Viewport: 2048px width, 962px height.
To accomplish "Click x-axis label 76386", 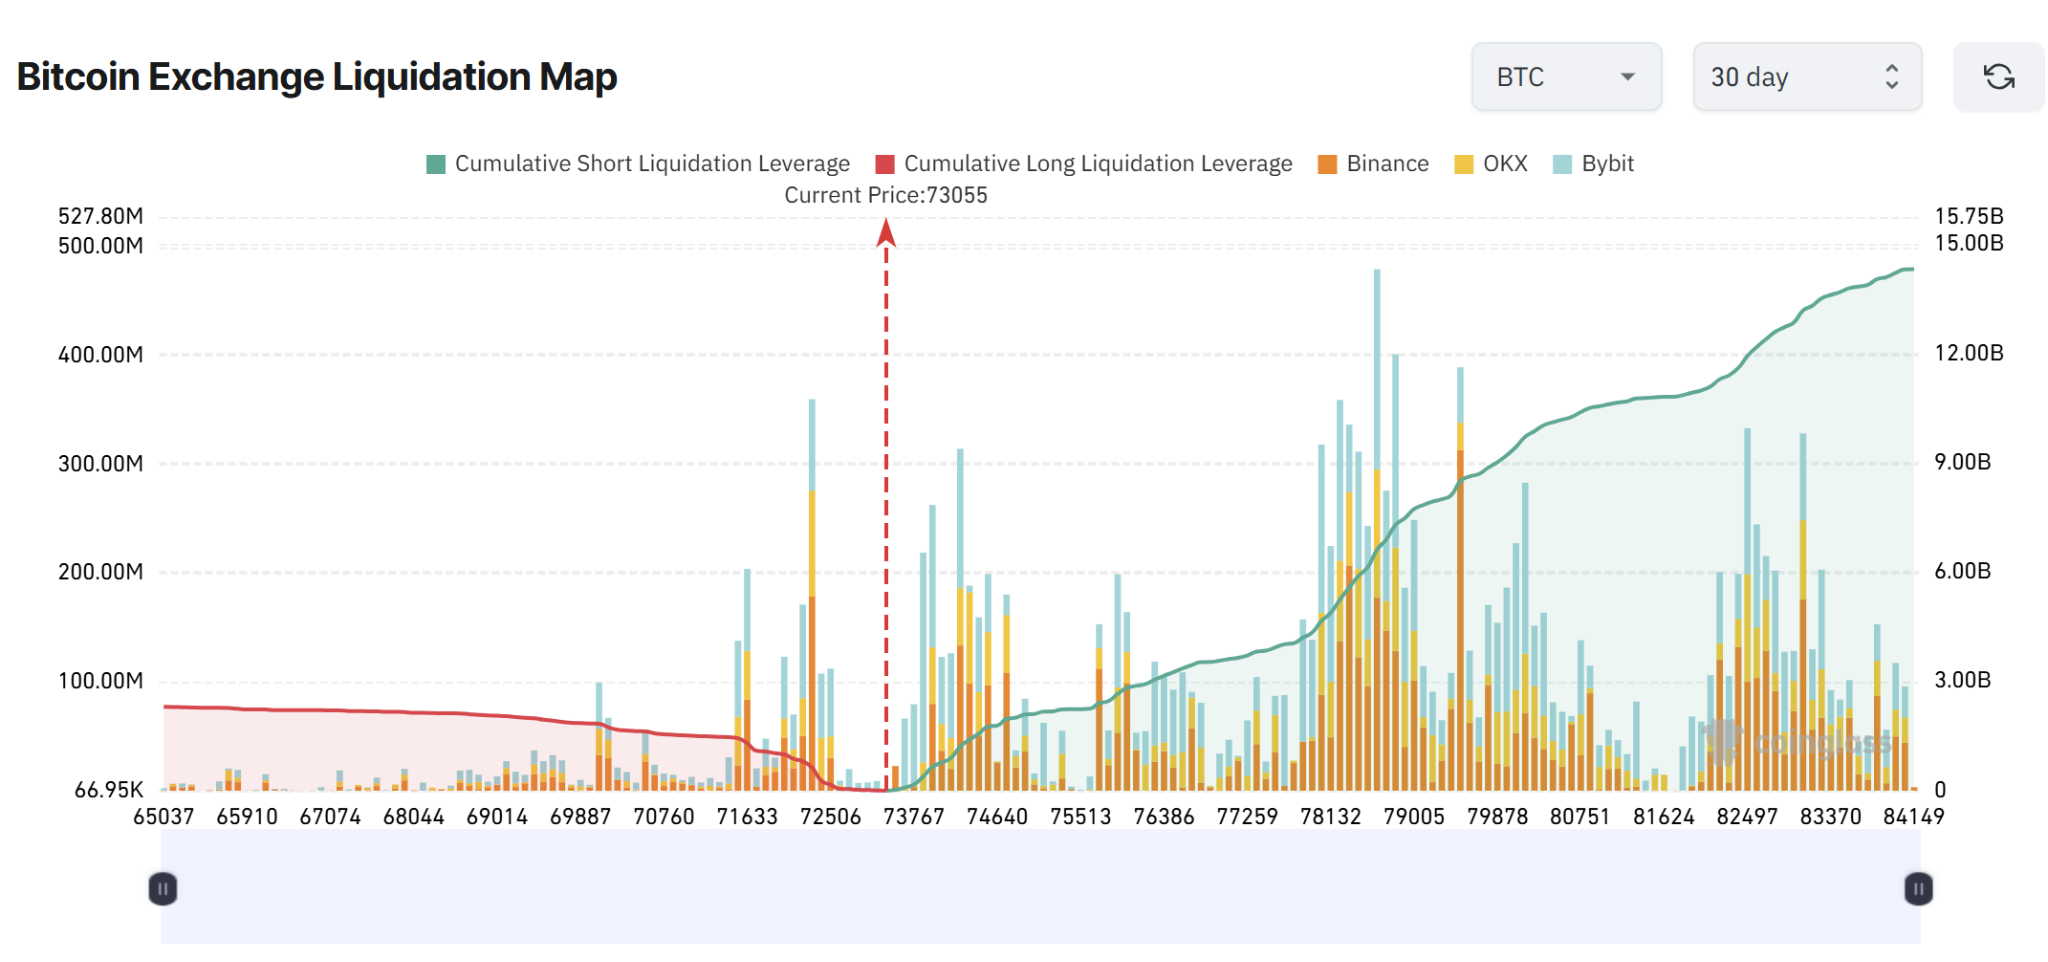I will click(1164, 816).
